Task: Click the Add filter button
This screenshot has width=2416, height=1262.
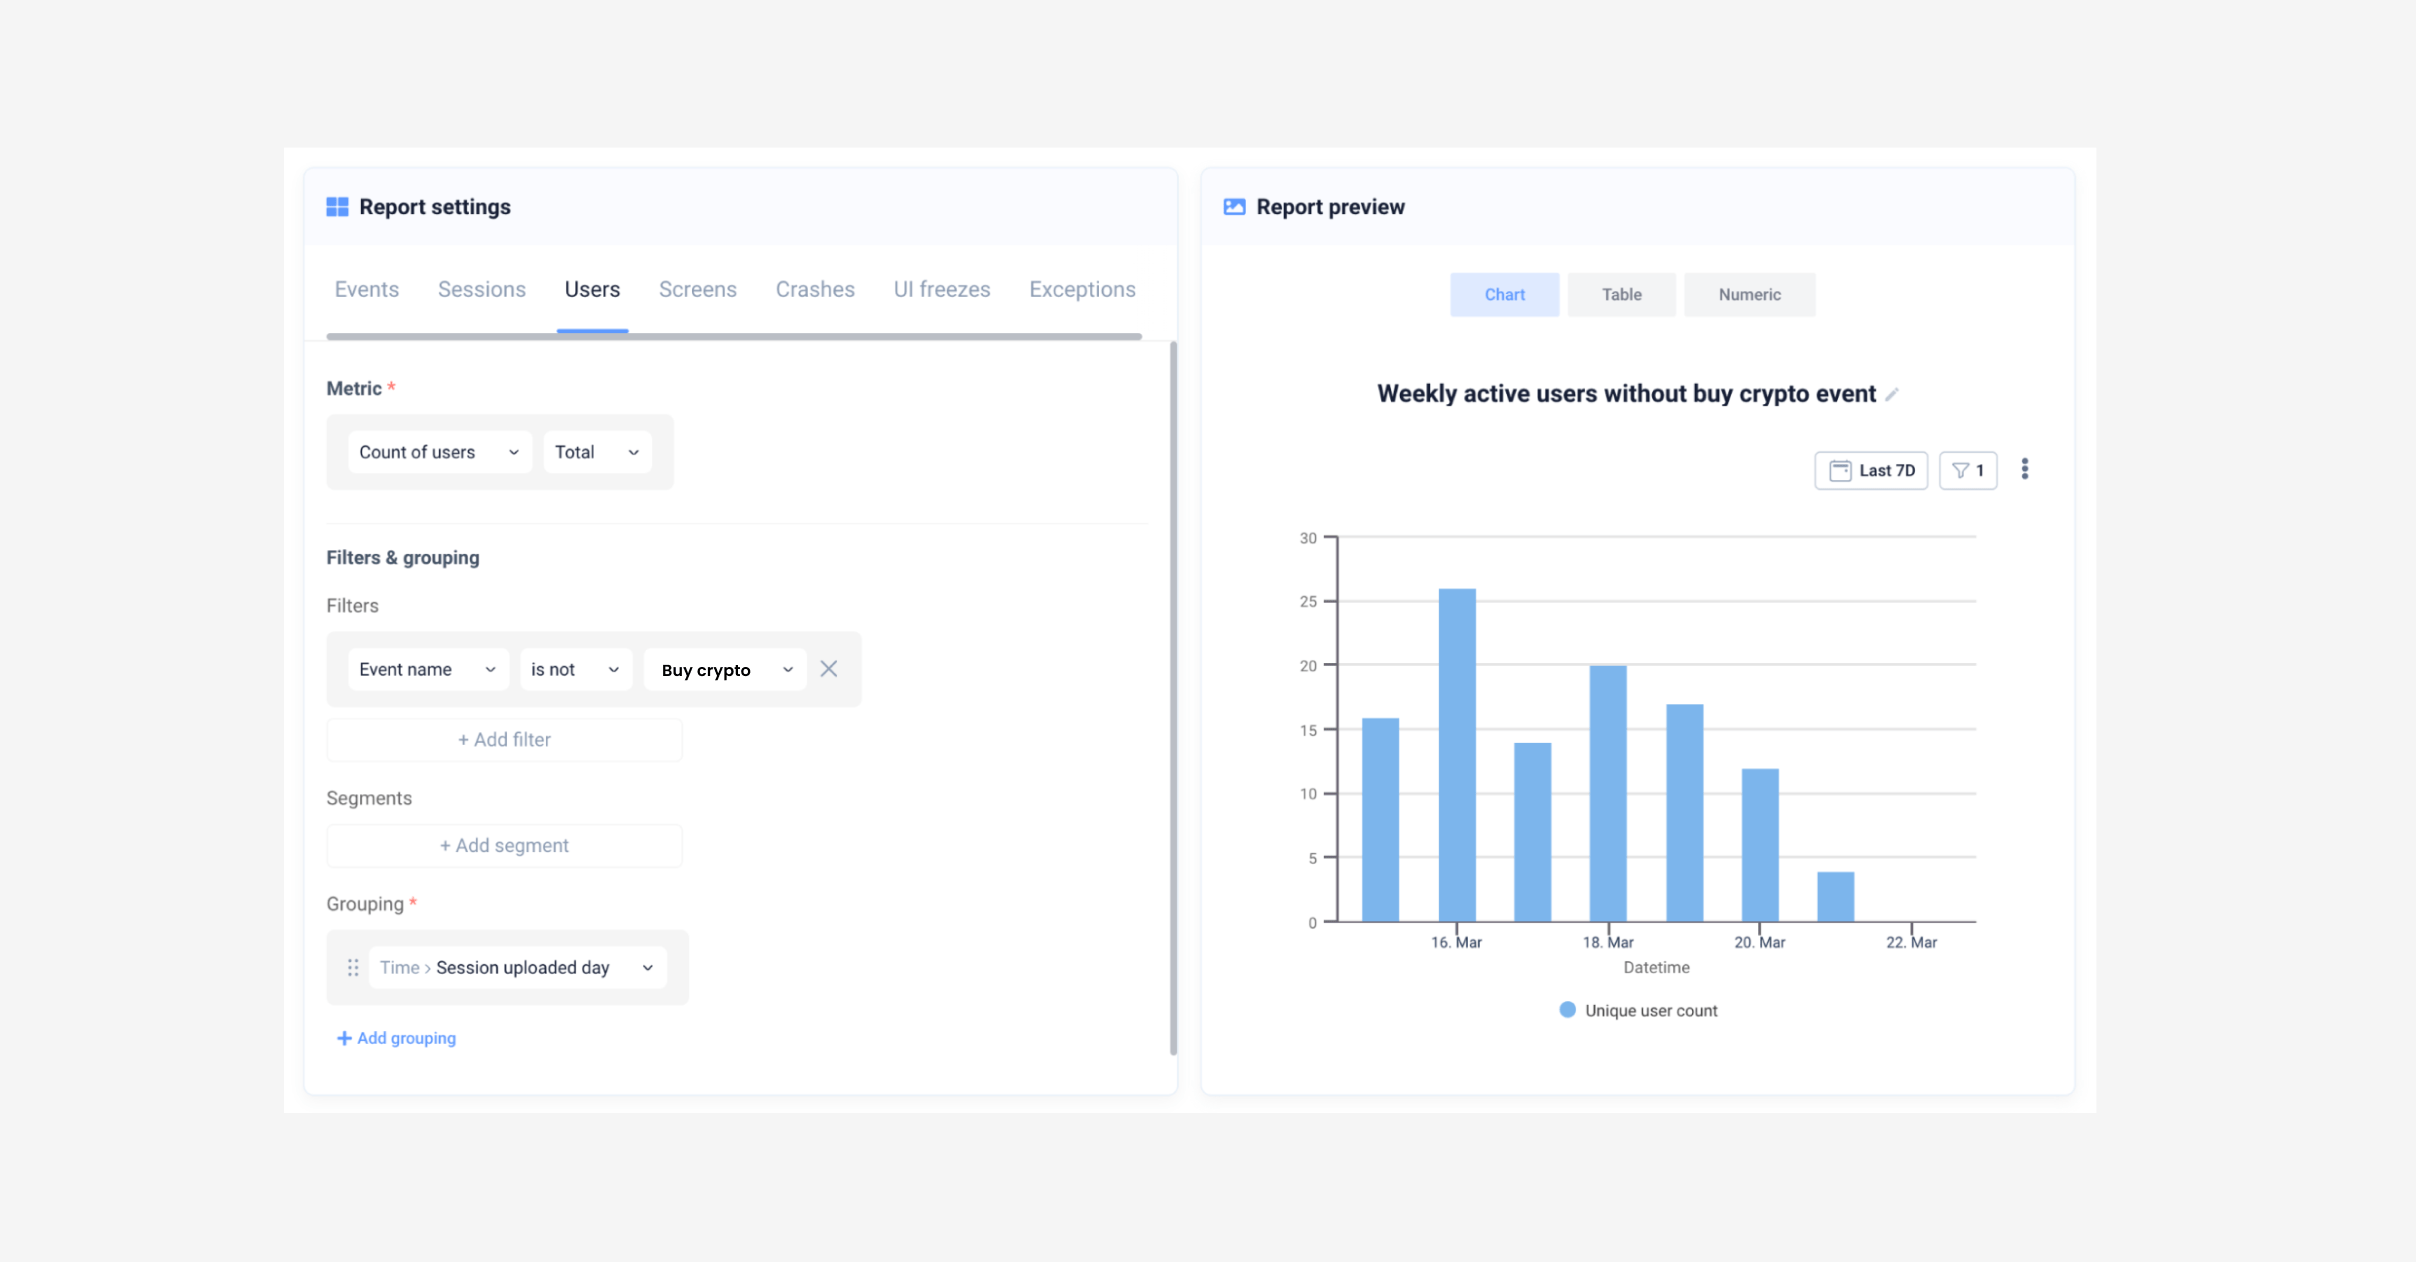Action: (x=504, y=739)
